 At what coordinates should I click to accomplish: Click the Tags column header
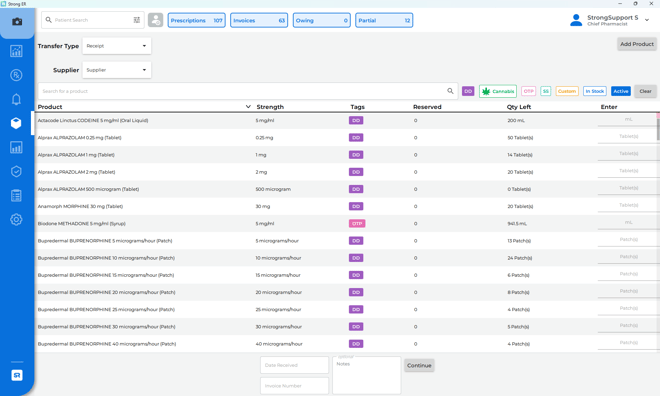(357, 107)
